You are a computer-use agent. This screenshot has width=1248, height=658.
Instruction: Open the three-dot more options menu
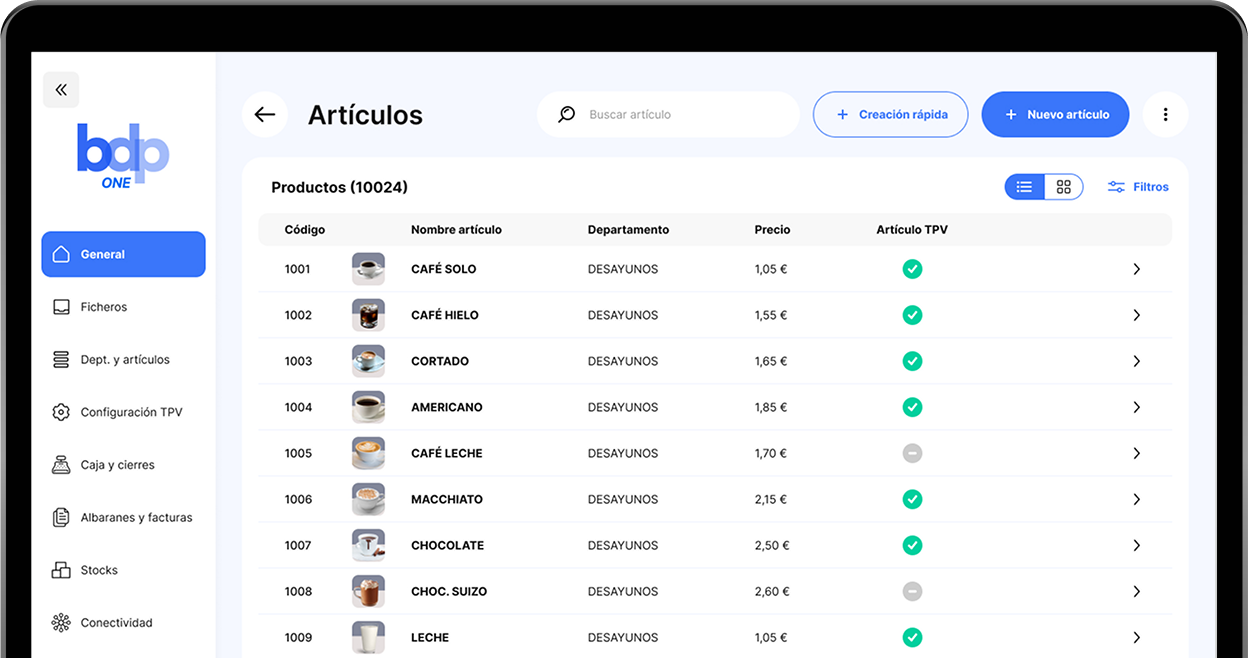point(1165,115)
